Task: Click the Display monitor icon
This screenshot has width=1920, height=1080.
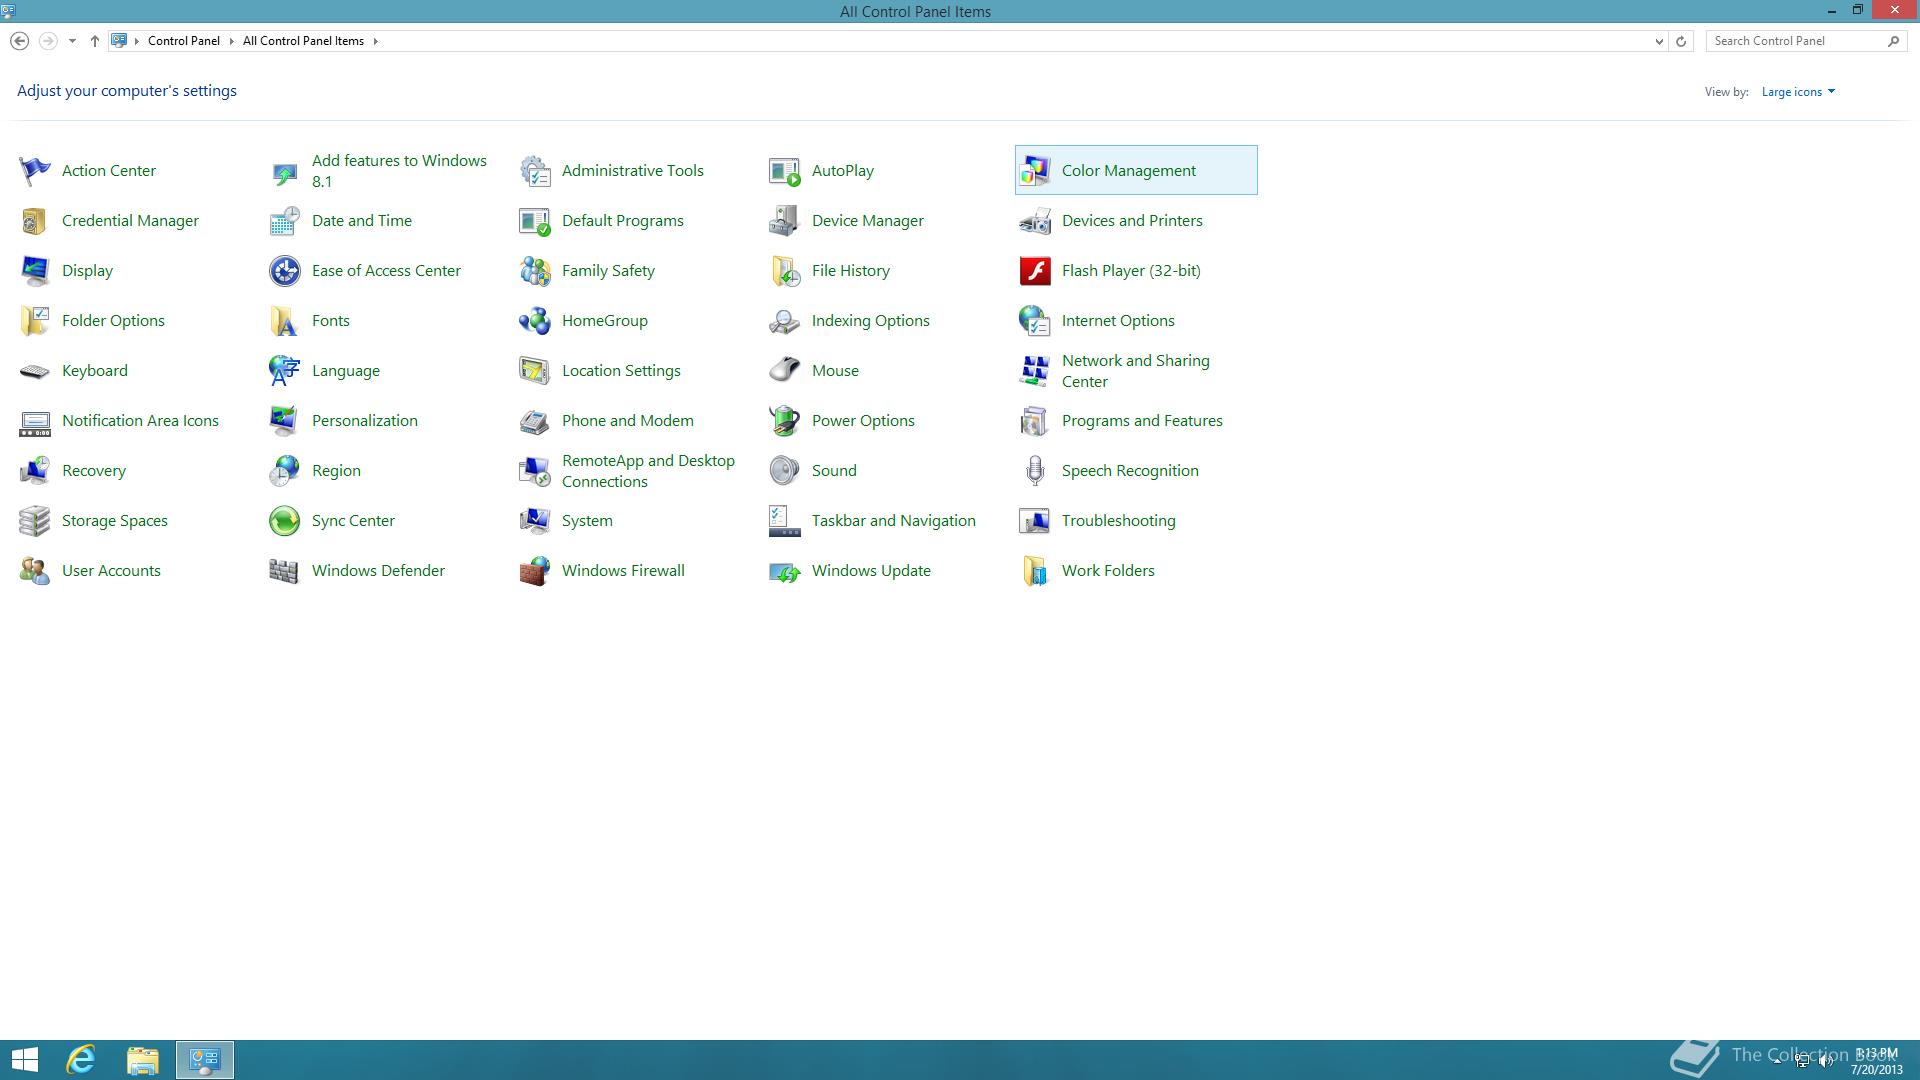Action: [35, 271]
